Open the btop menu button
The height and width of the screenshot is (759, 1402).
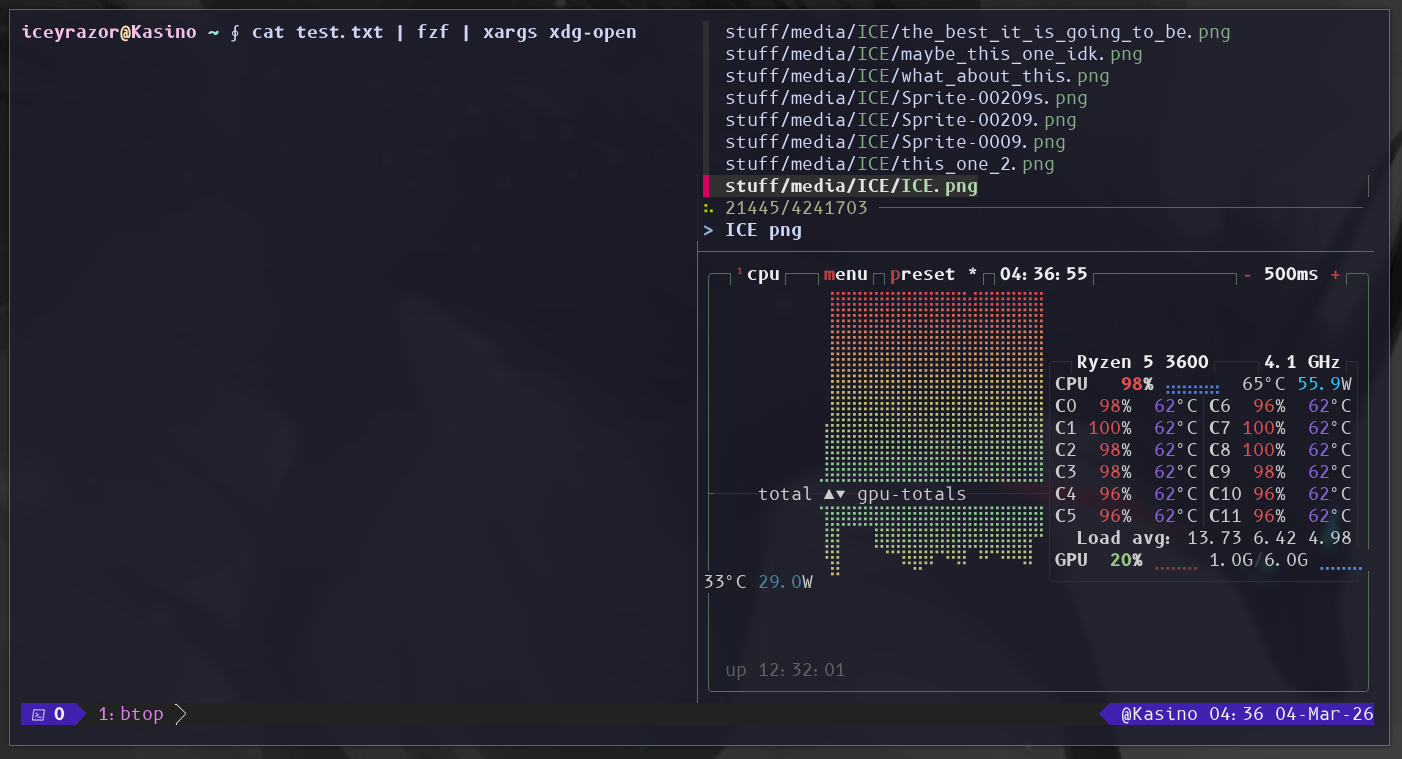846,274
